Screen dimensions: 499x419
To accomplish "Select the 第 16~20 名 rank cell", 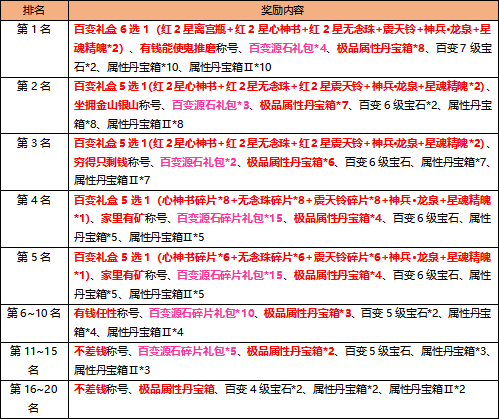I will click(x=34, y=399).
